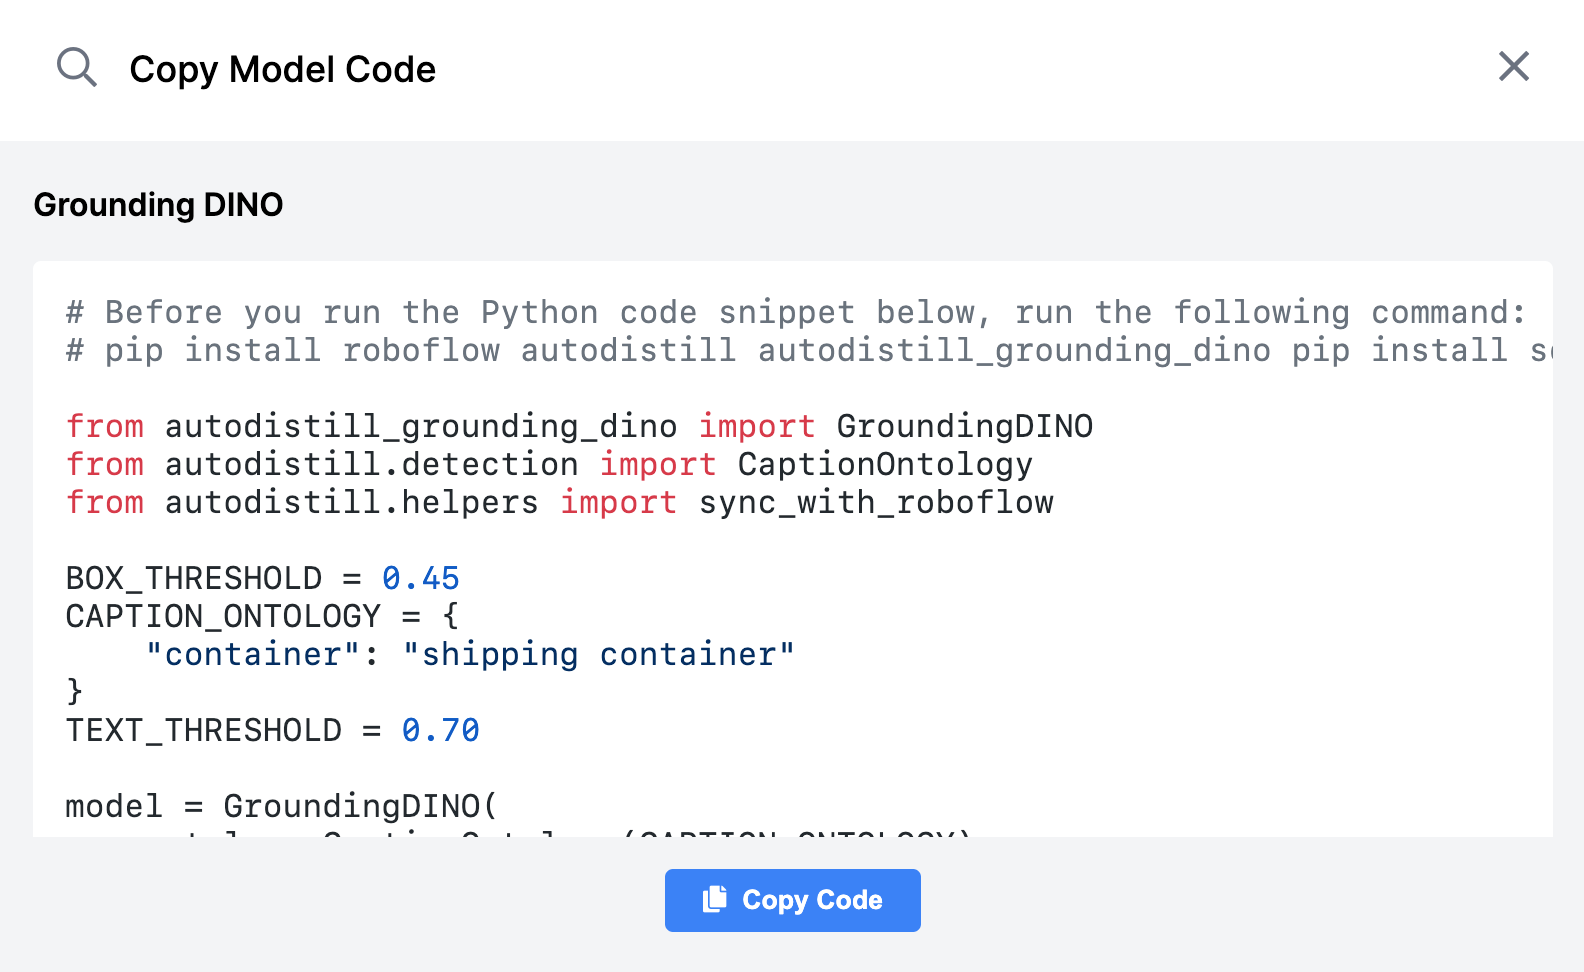The height and width of the screenshot is (972, 1584).
Task: Click the closing curly brace line
Action: click(74, 691)
